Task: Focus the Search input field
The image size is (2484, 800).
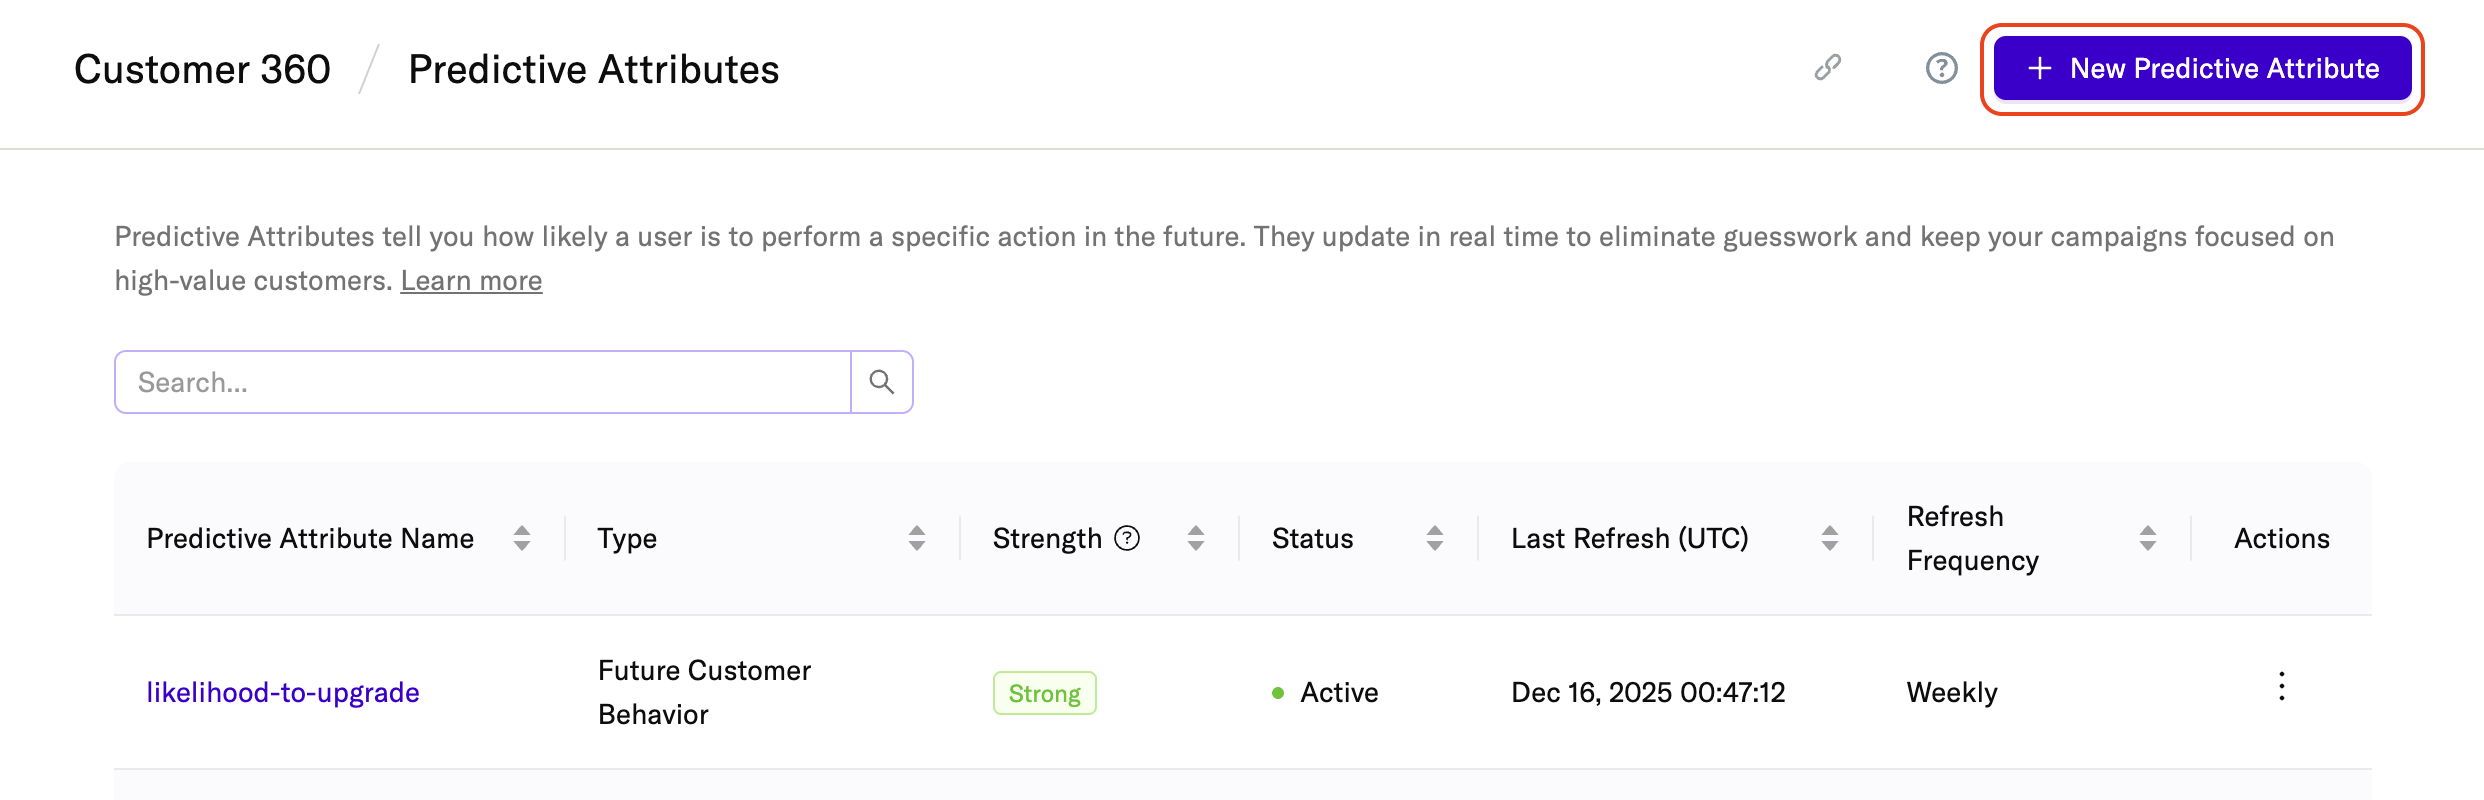Action: 482,382
